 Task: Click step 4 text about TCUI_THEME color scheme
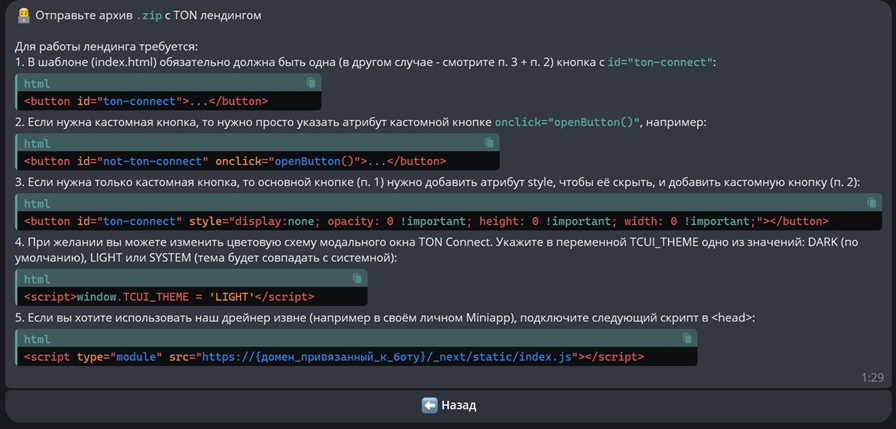(437, 250)
